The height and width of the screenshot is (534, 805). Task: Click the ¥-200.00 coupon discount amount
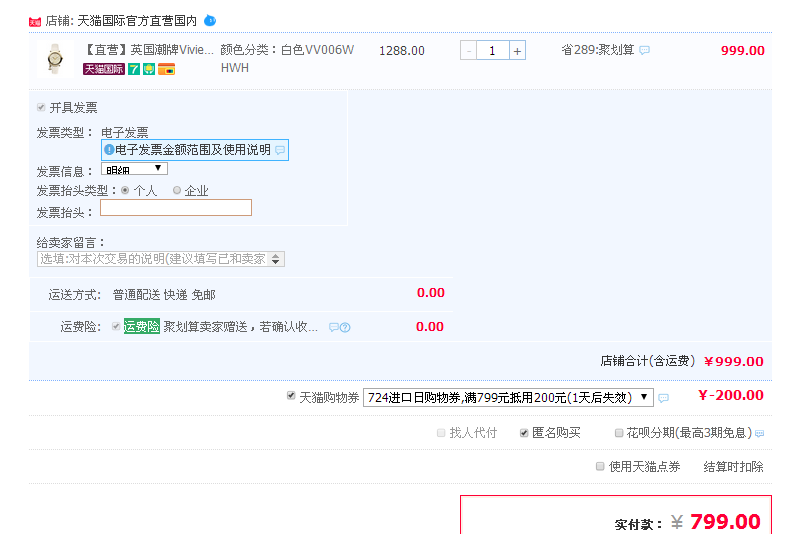pyautogui.click(x=731, y=395)
